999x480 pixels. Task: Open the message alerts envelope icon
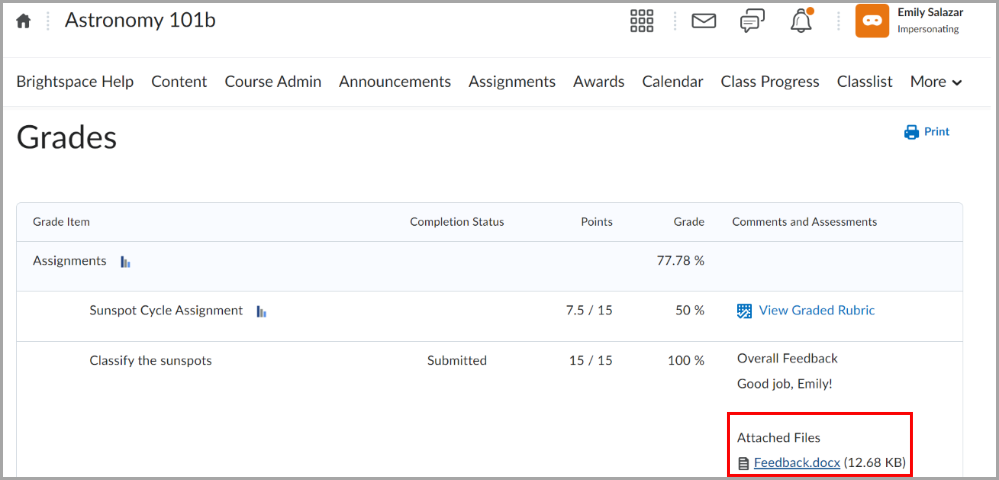click(704, 21)
